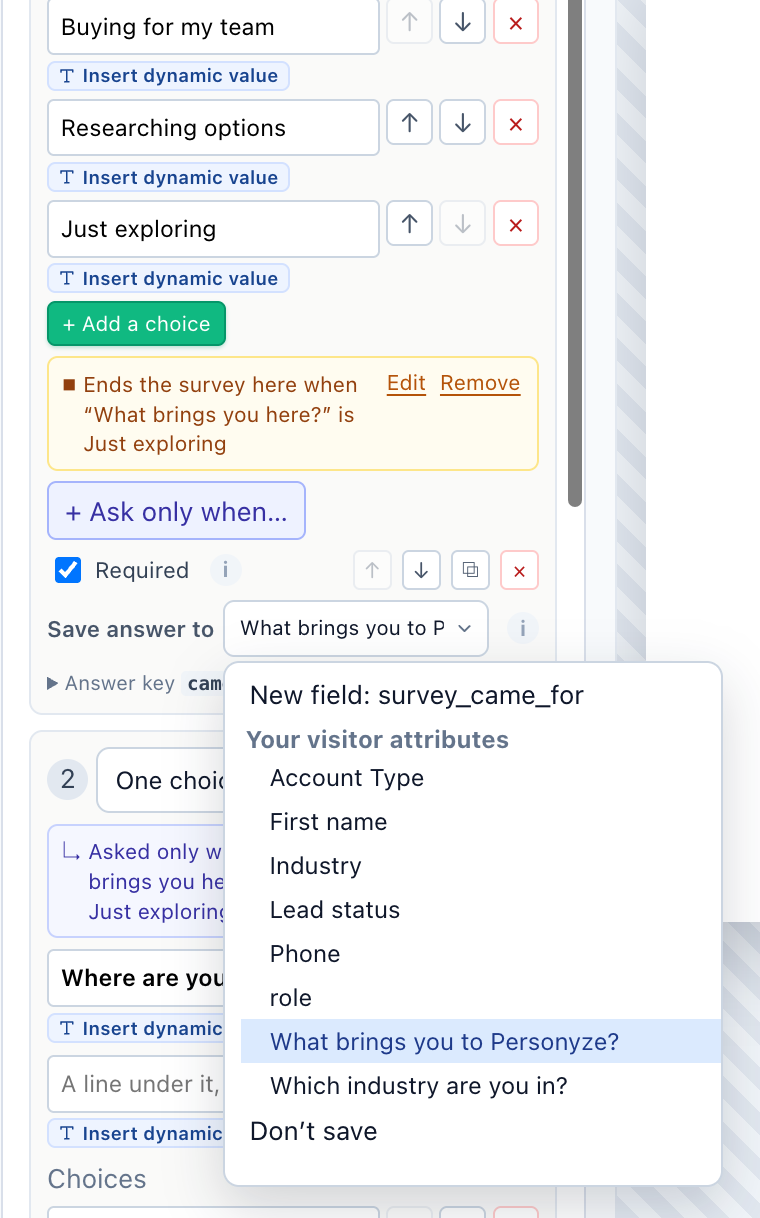This screenshot has width=760, height=1218.
Task: Move 'Researching options' choice down
Action: pos(462,124)
